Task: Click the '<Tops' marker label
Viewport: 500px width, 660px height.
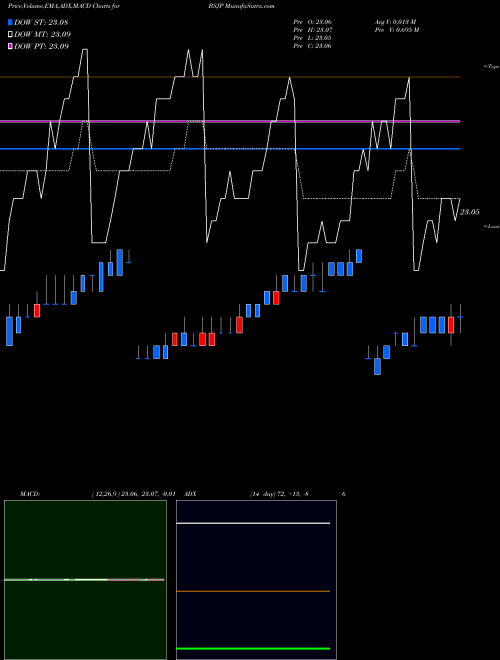Action: tap(491, 67)
